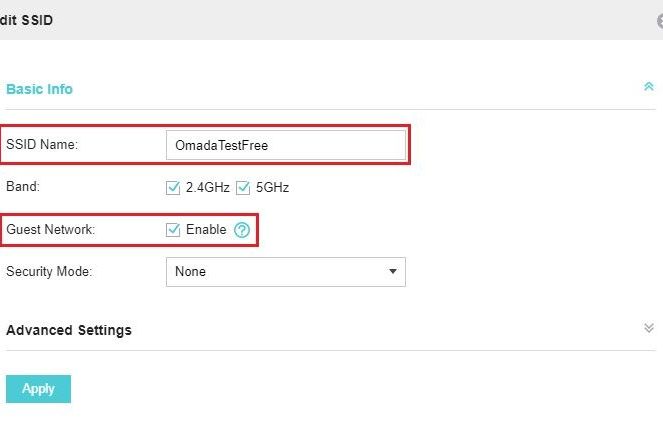Click the SSID Name label
The height and width of the screenshot is (442, 663).
(x=42, y=144)
